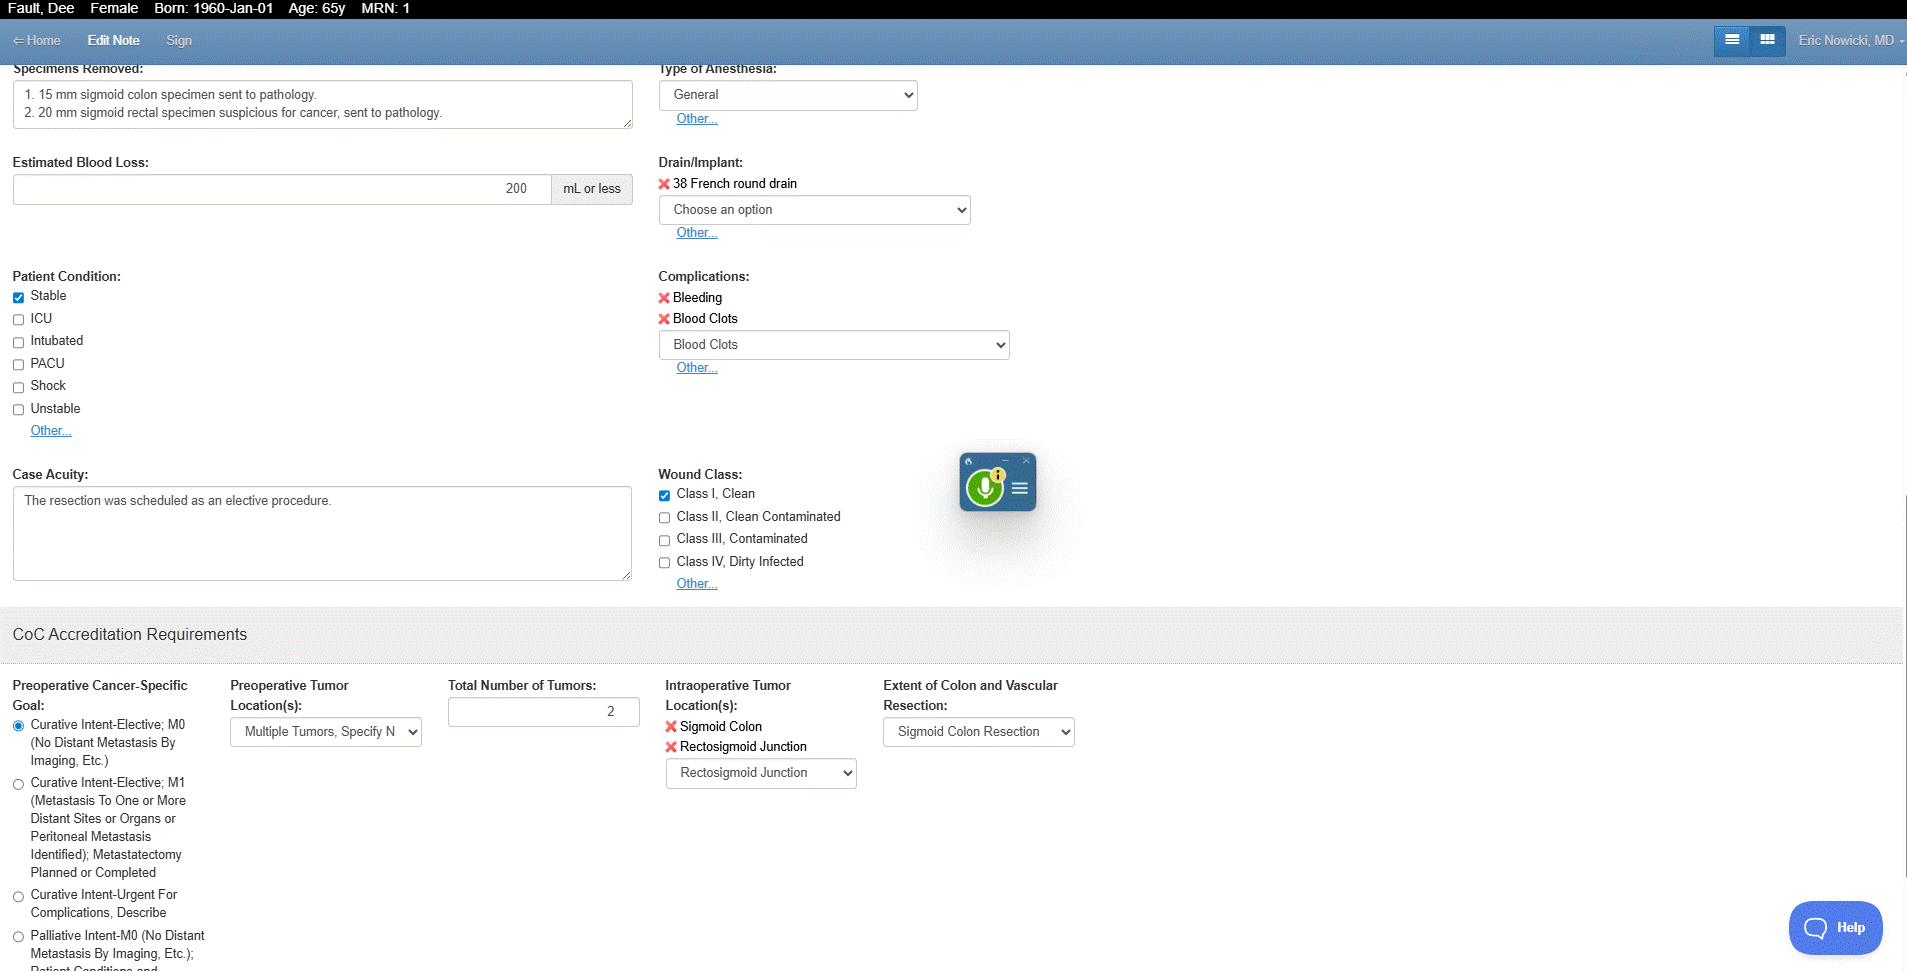This screenshot has width=1907, height=971.
Task: Open the Help chat bubble
Action: [1836, 927]
